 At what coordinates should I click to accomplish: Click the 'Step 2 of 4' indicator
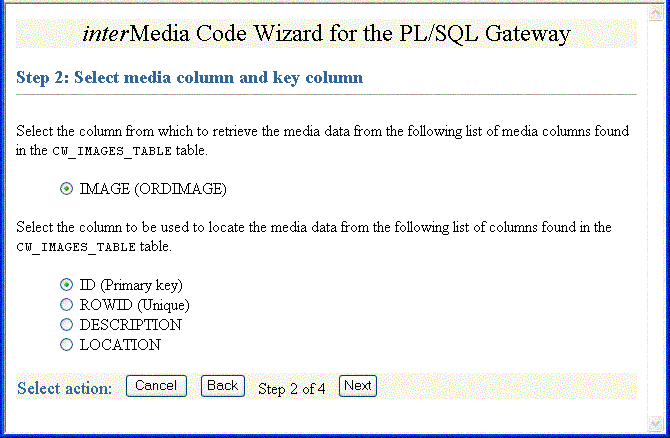click(292, 388)
